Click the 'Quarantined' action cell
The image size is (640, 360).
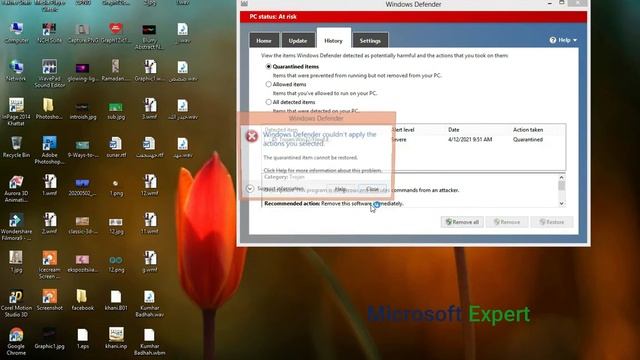[x=528, y=140]
